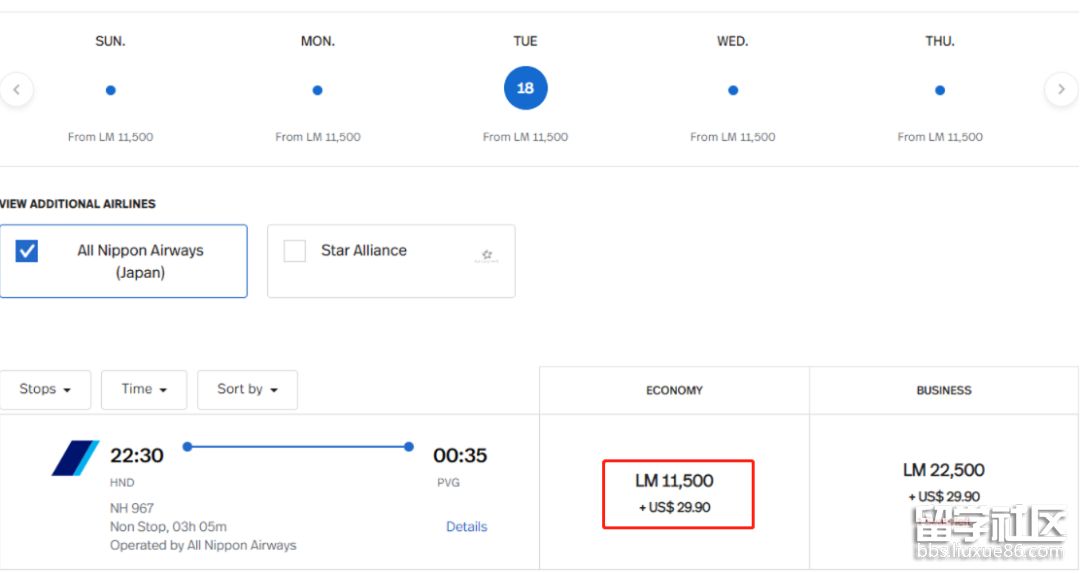This screenshot has width=1080, height=573.
Task: Go to next dates with right arrow
Action: coord(1061,90)
